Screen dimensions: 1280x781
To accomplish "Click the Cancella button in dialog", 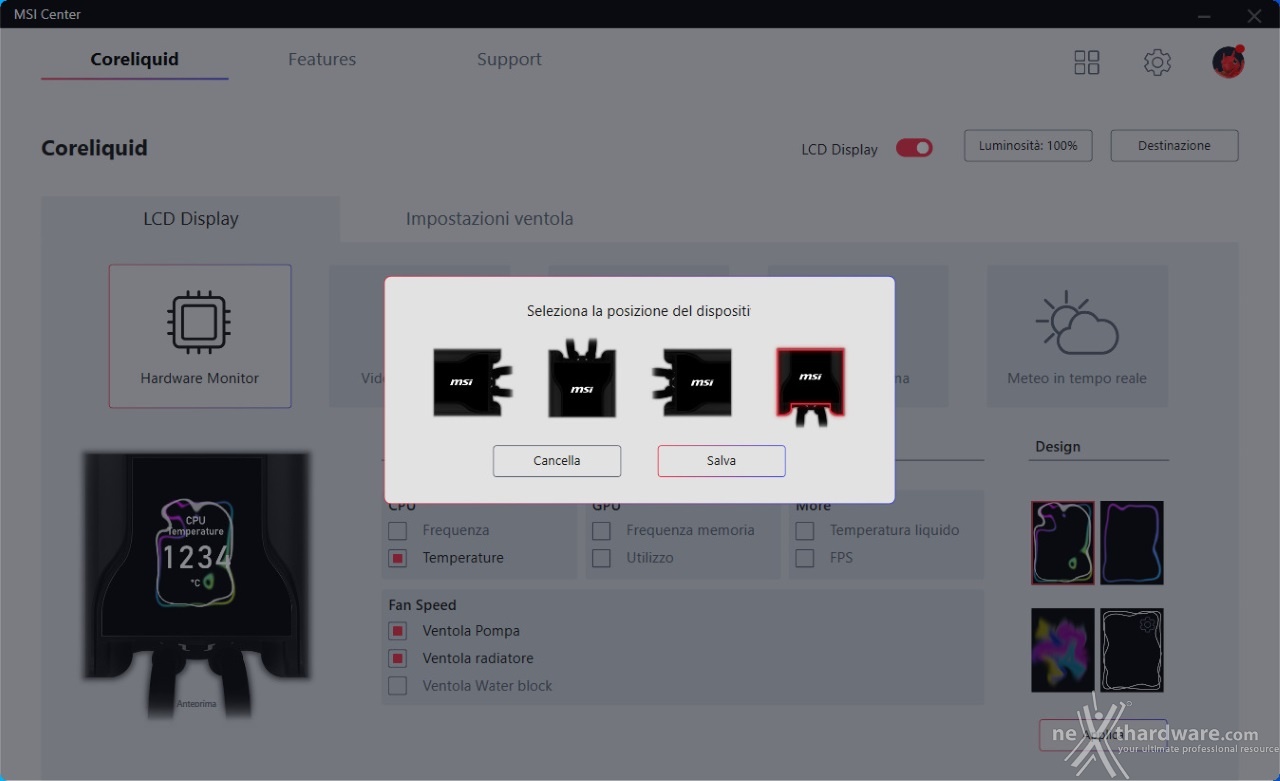I will click(x=557, y=461).
